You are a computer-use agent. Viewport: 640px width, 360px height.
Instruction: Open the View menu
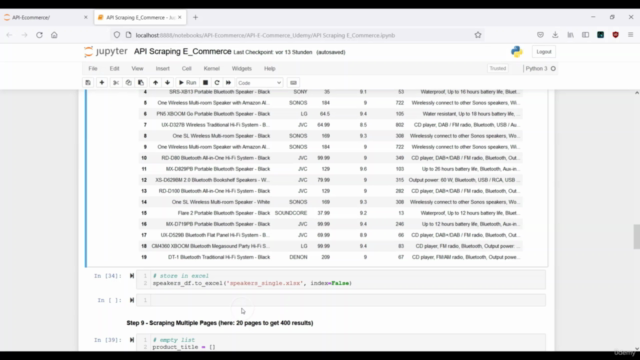pos(137,69)
